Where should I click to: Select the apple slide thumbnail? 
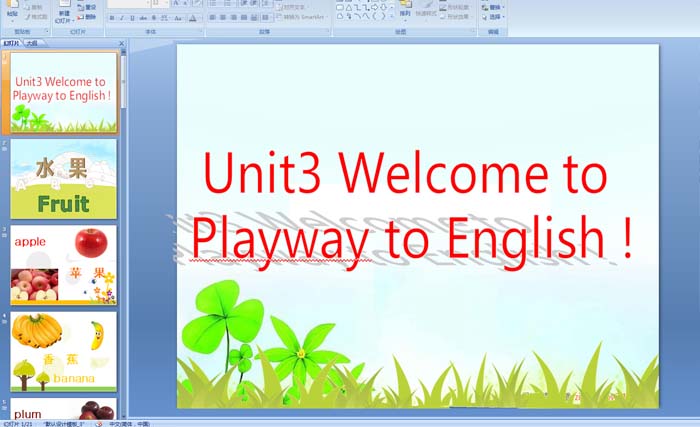pos(63,265)
